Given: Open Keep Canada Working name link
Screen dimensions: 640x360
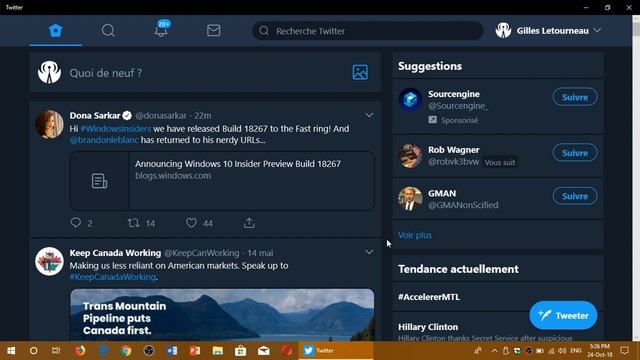Looking at the screenshot, I should 115,253.
